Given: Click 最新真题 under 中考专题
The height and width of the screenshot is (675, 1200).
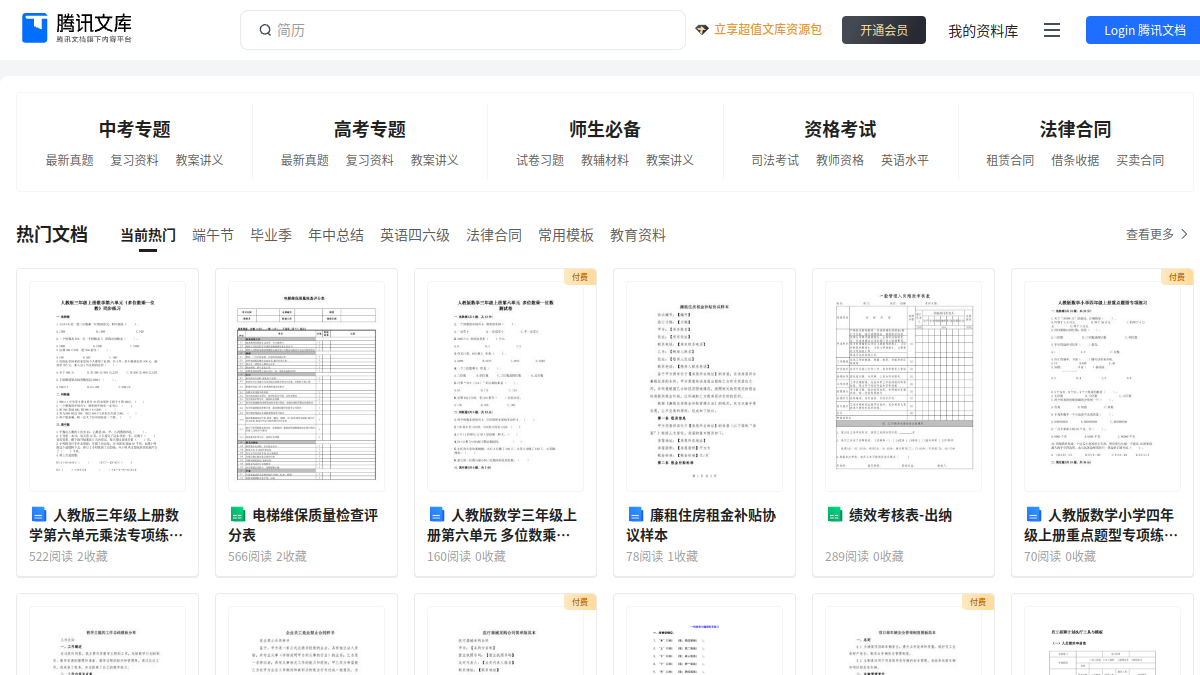Looking at the screenshot, I should pyautogui.click(x=70, y=160).
